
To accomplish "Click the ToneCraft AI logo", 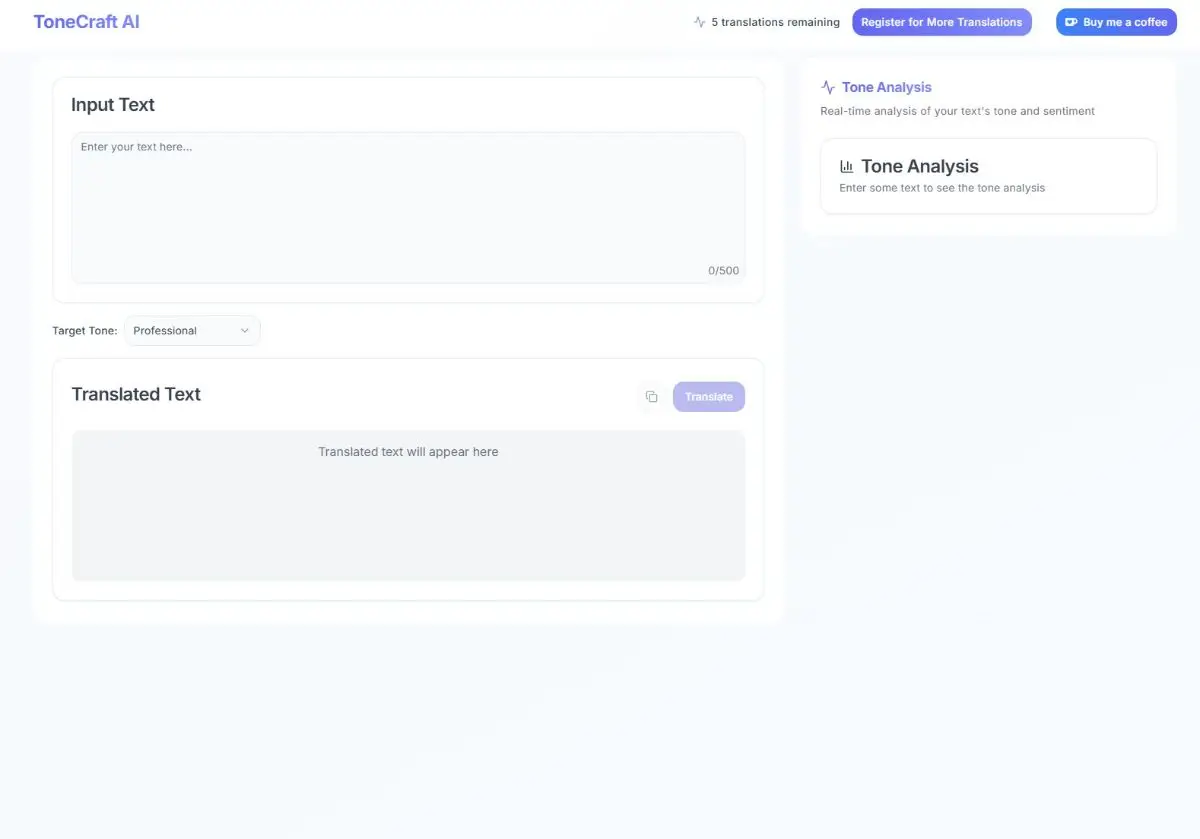I will (x=86, y=22).
